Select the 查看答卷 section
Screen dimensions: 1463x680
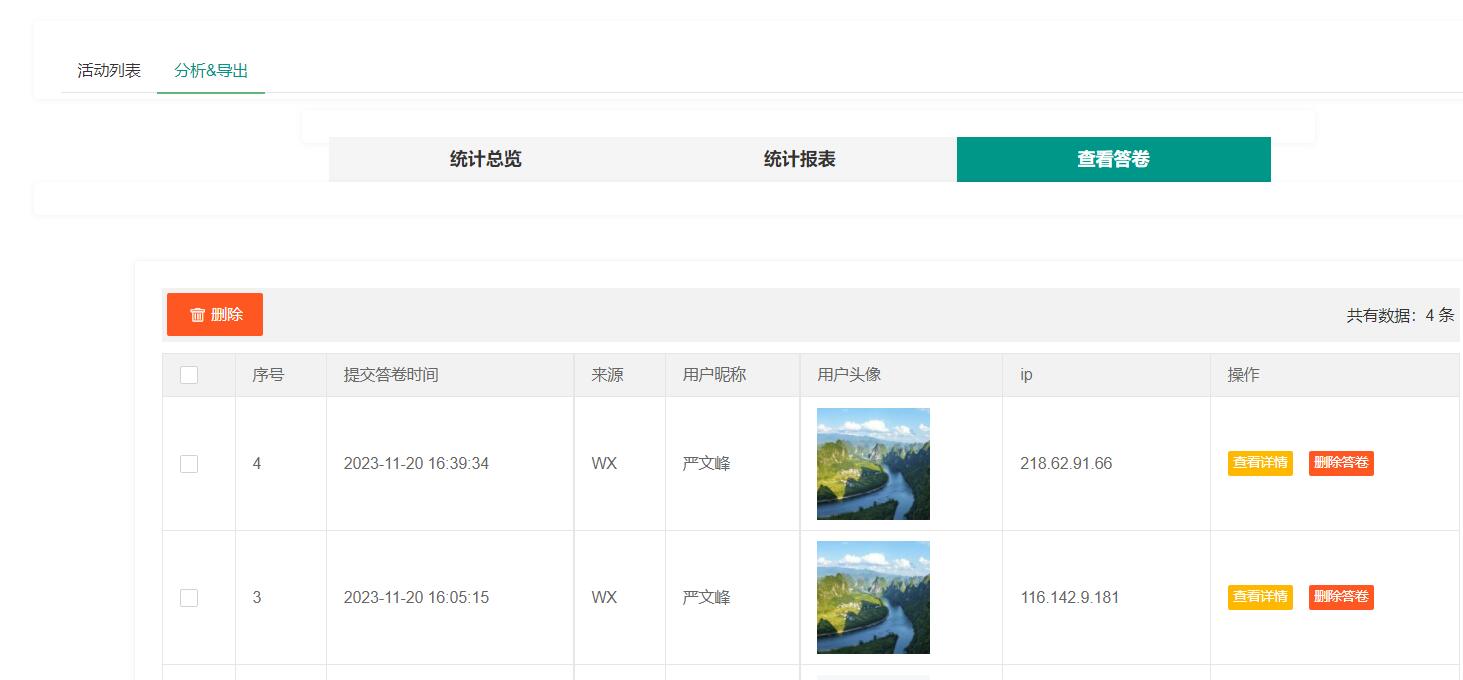tap(1114, 159)
